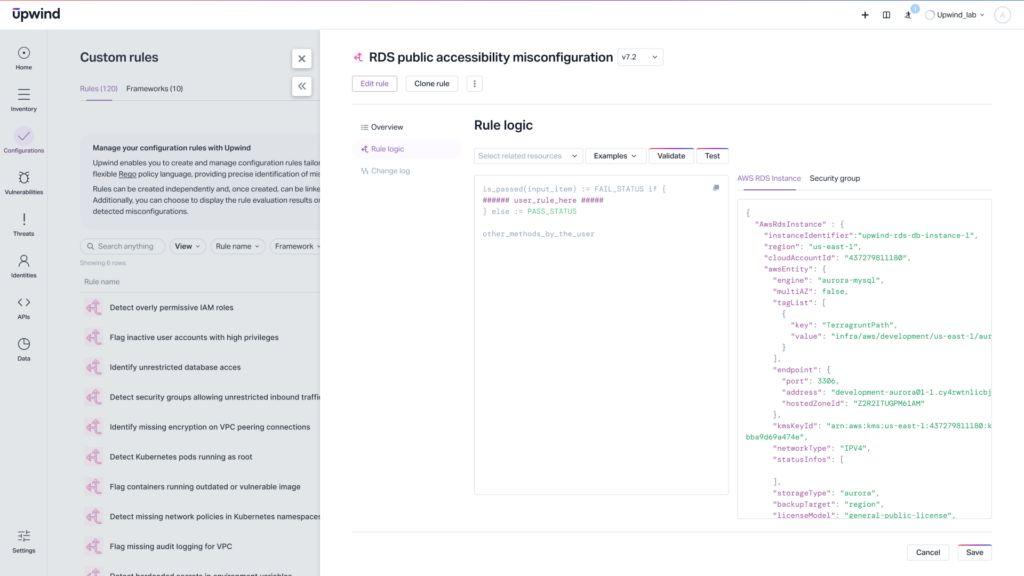
Task: Click the Rule name column header
Action: tap(102, 282)
